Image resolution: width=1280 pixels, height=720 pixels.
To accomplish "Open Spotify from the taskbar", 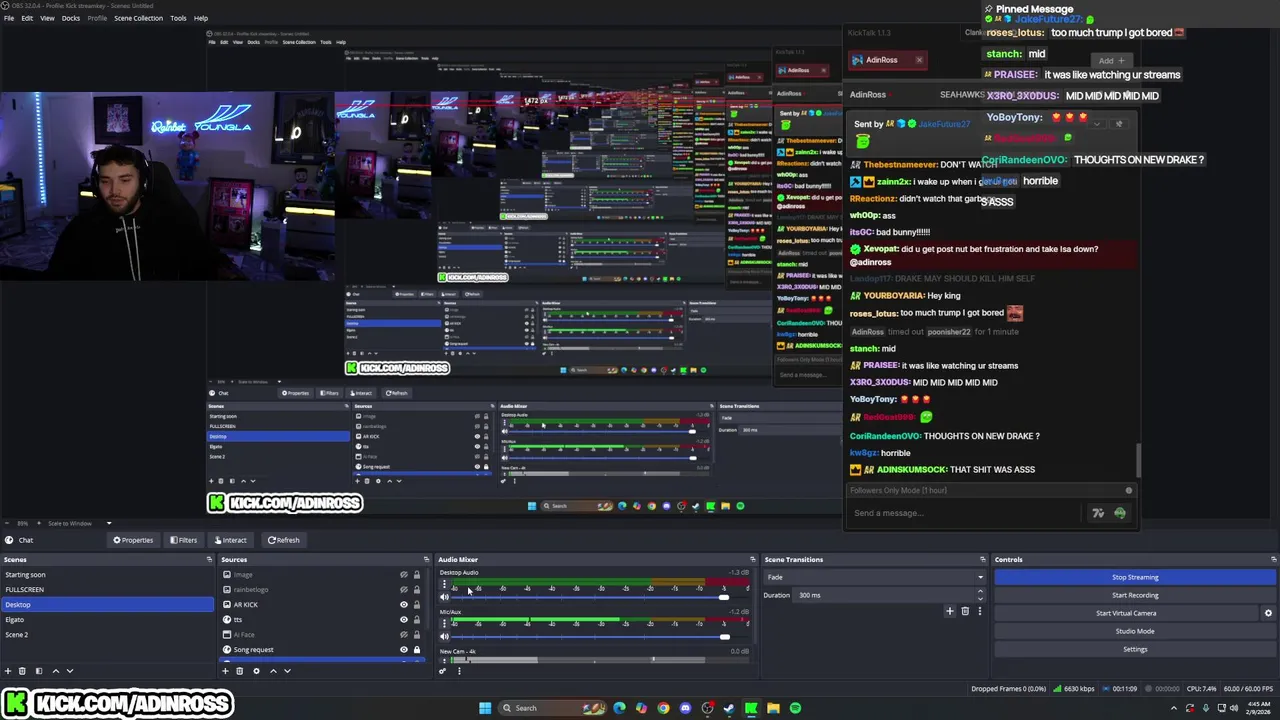I will pyautogui.click(x=795, y=708).
